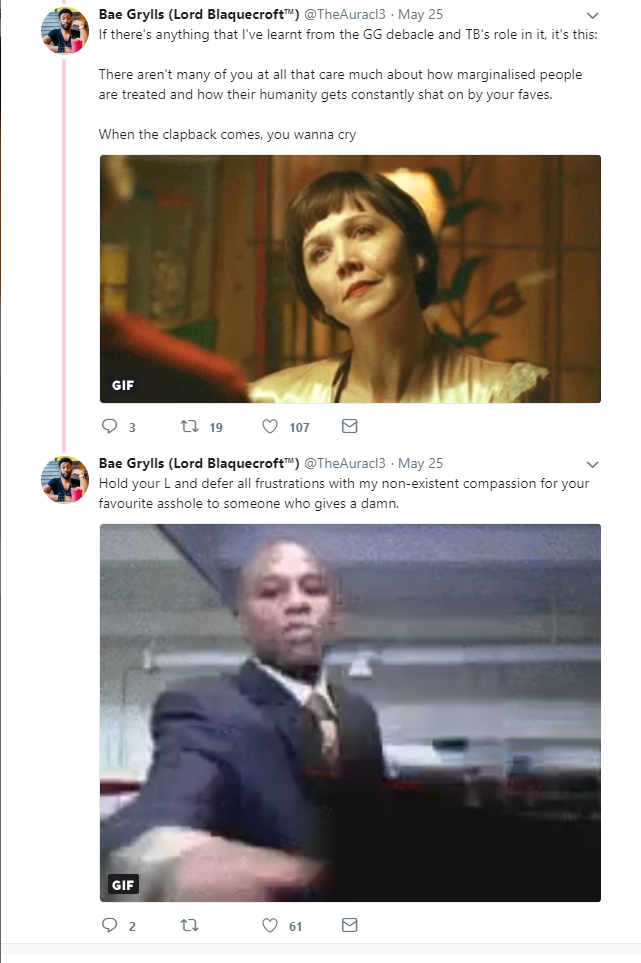Click the GIF badge on first image
Image resolution: width=641 pixels, height=963 pixels.
point(123,385)
